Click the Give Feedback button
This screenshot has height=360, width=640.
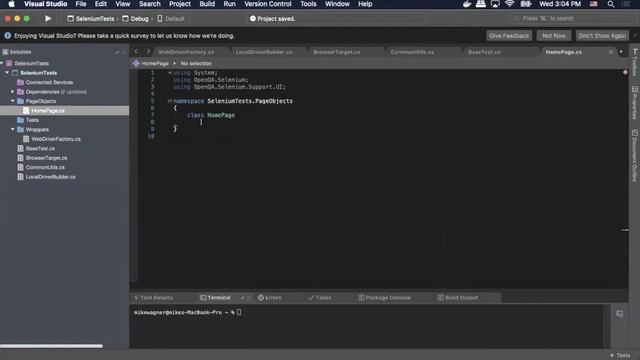tap(509, 36)
